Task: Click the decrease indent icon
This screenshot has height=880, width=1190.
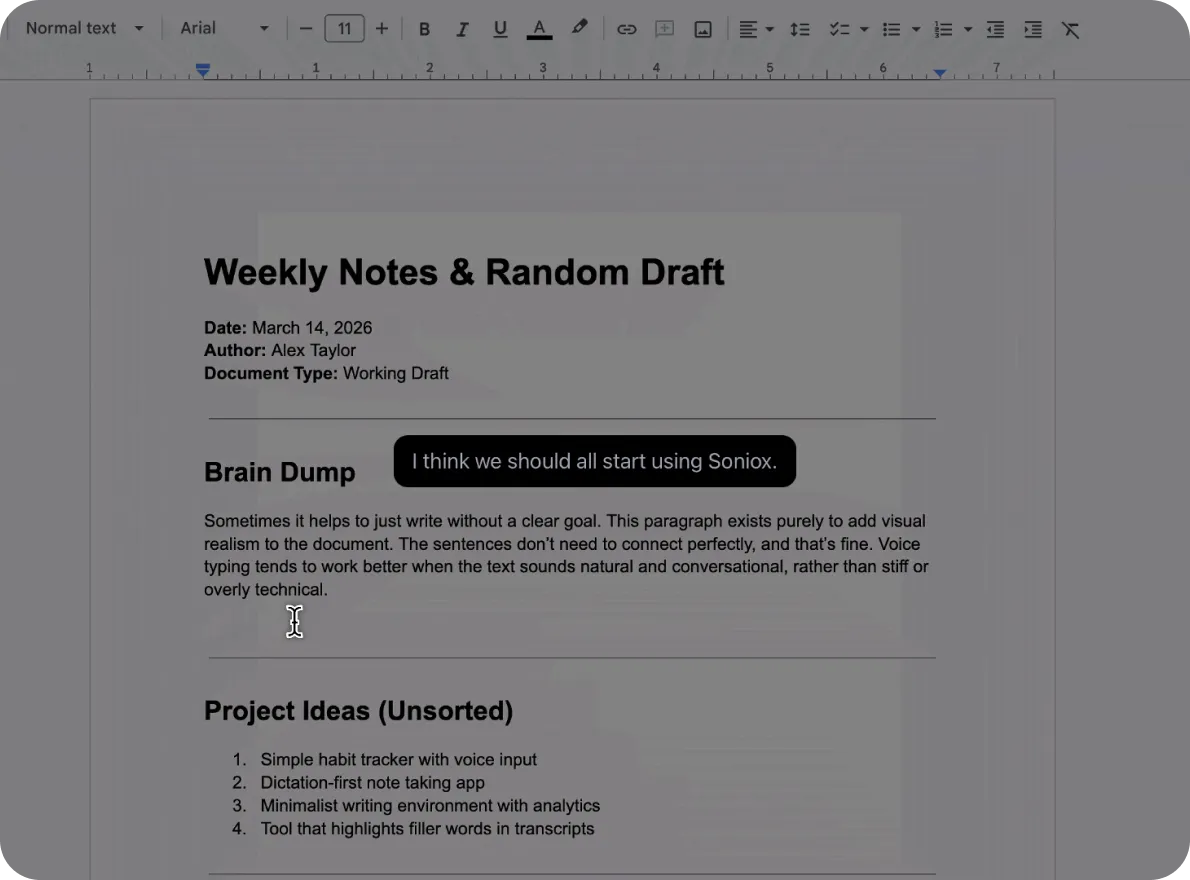Action: coord(995,29)
